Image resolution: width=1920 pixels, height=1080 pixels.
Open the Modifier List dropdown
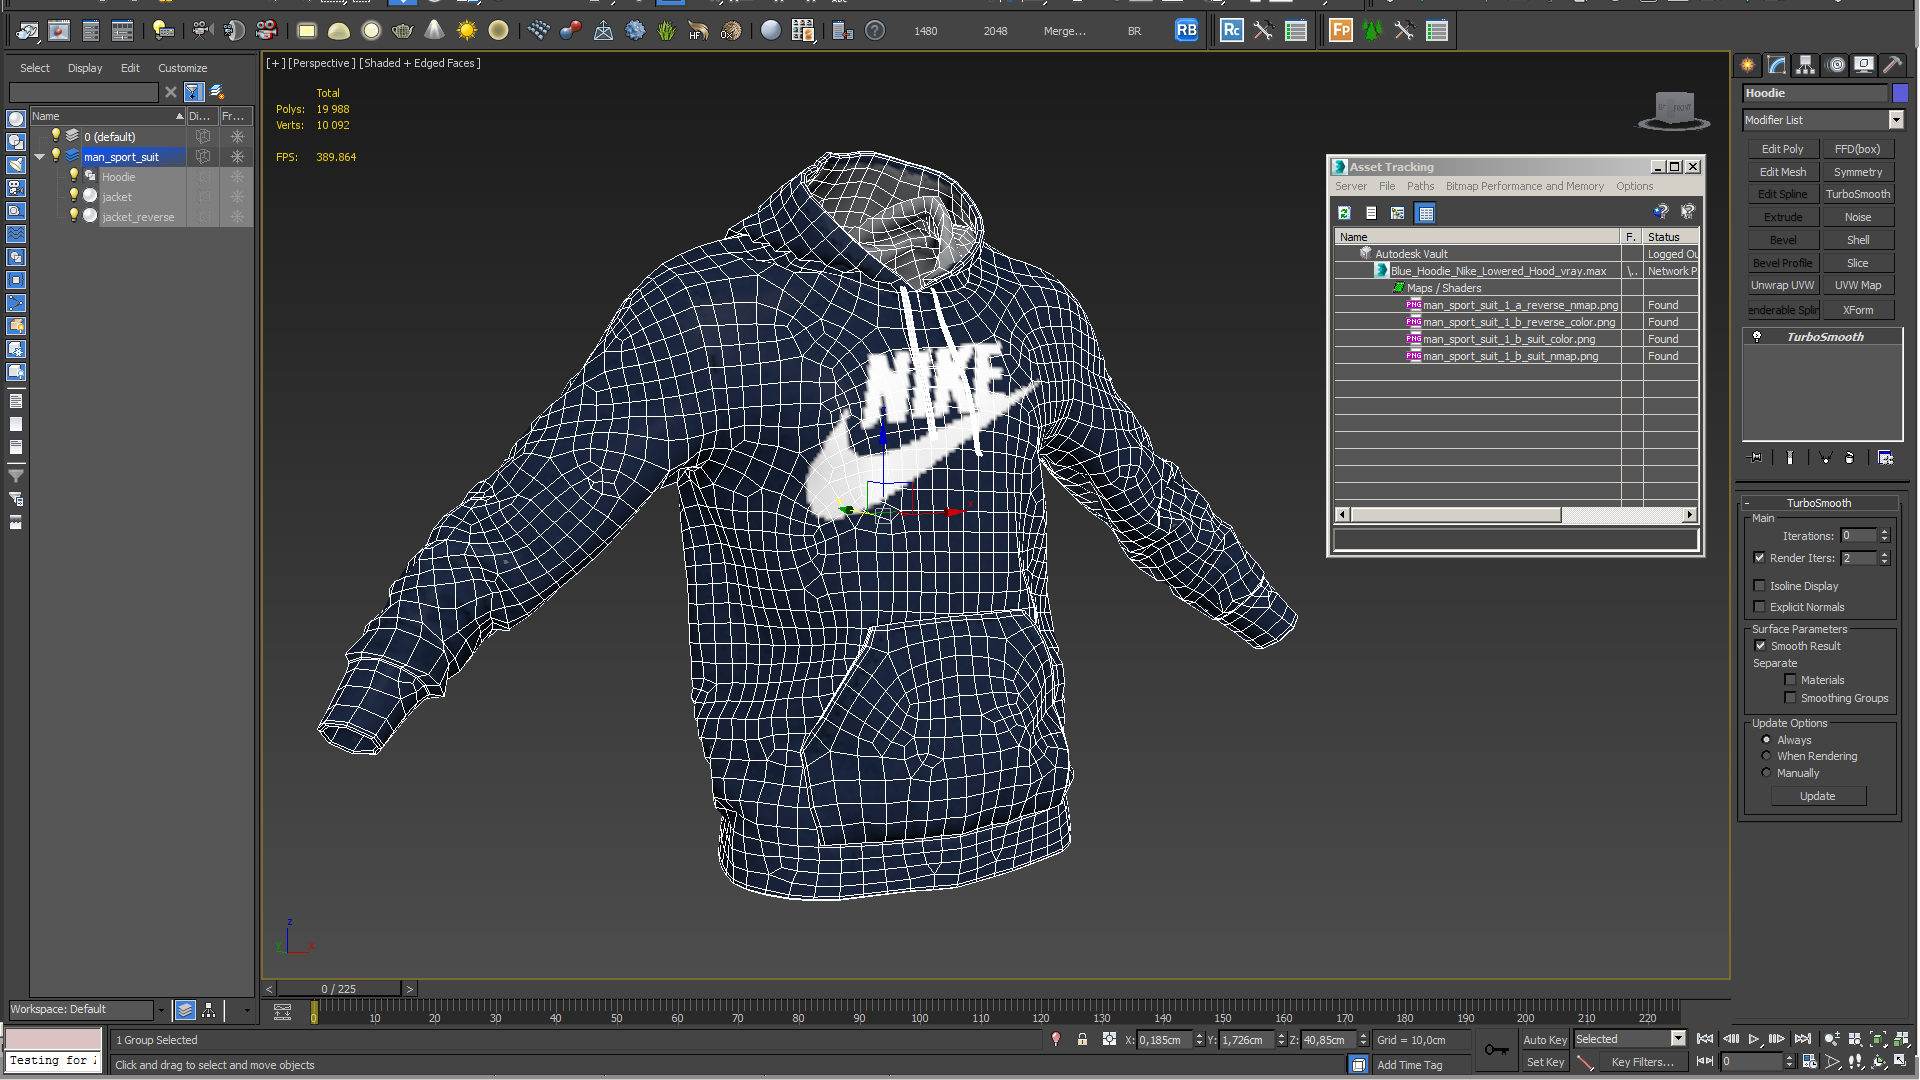tap(1895, 120)
